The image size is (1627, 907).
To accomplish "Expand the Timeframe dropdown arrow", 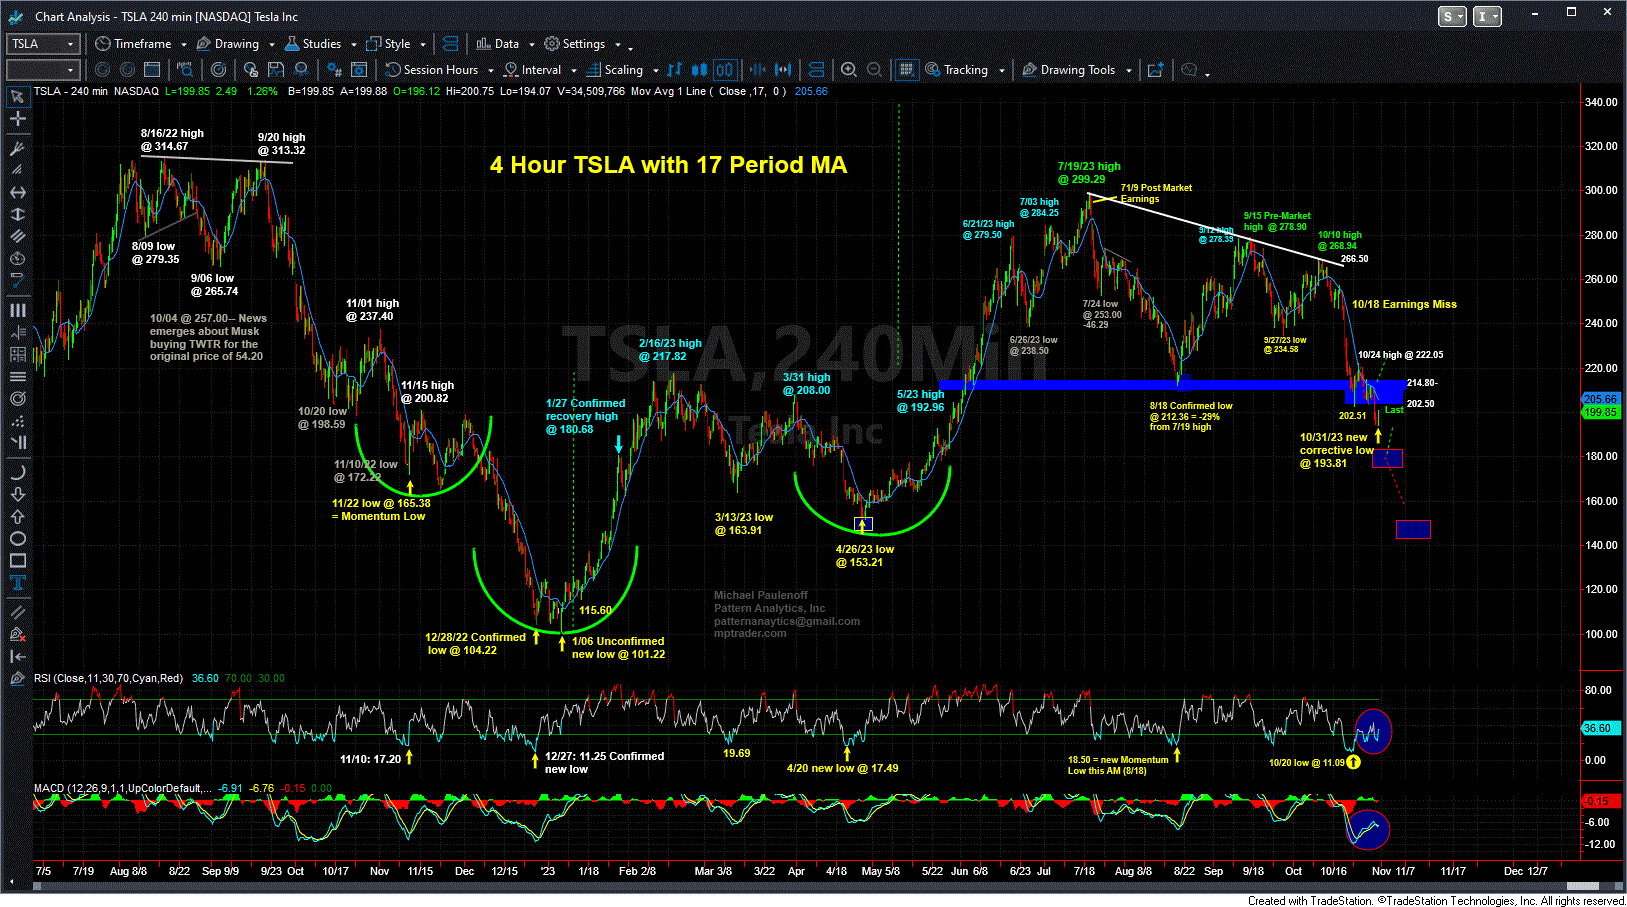I will click(182, 45).
